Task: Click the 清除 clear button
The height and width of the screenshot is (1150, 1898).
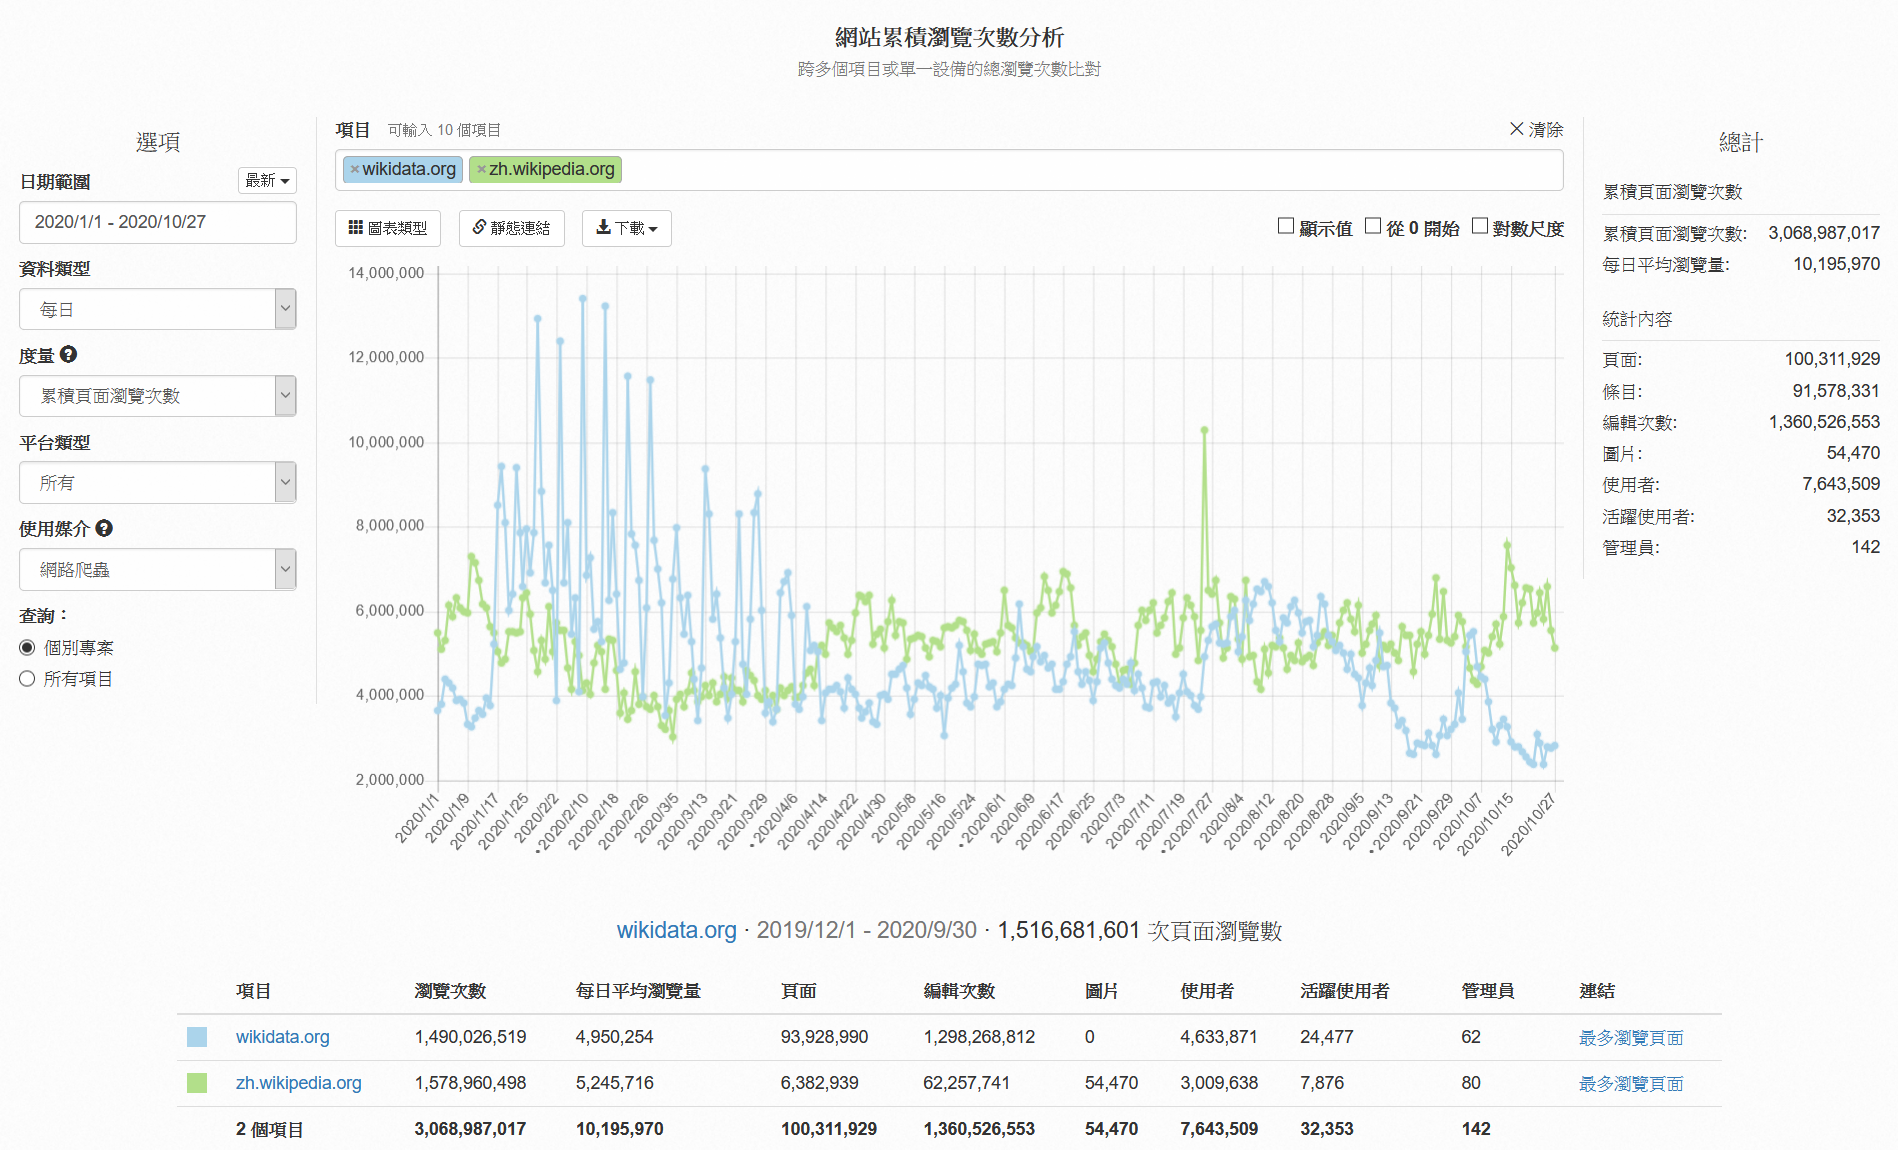Action: tap(1536, 130)
